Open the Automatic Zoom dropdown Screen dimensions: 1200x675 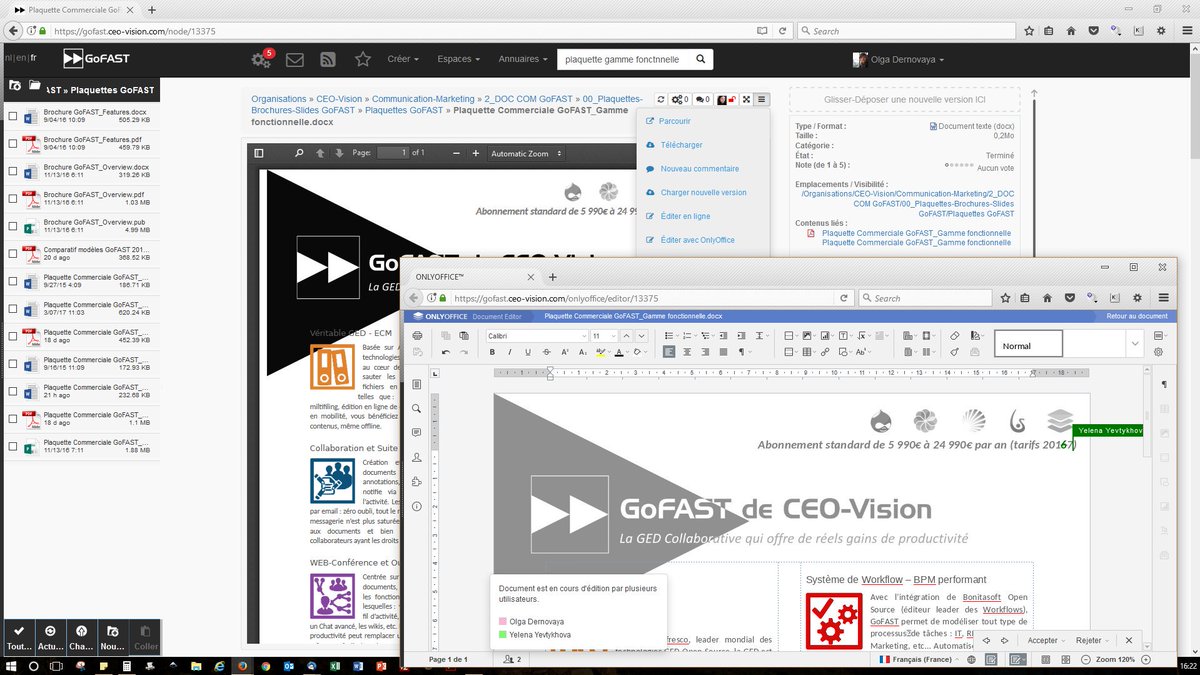pos(526,153)
